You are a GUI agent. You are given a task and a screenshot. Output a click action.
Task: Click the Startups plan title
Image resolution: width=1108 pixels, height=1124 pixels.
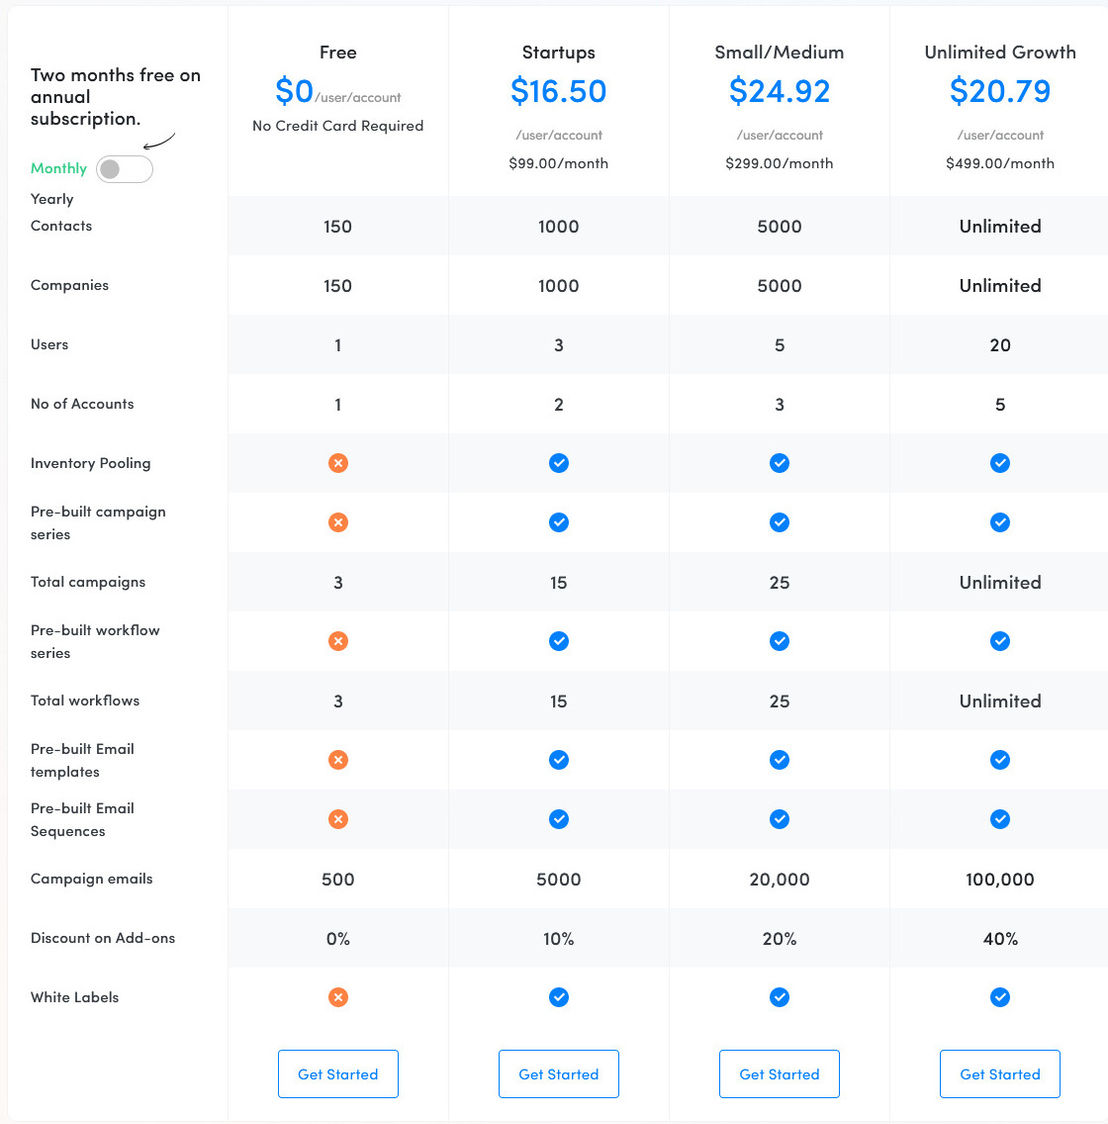click(559, 53)
